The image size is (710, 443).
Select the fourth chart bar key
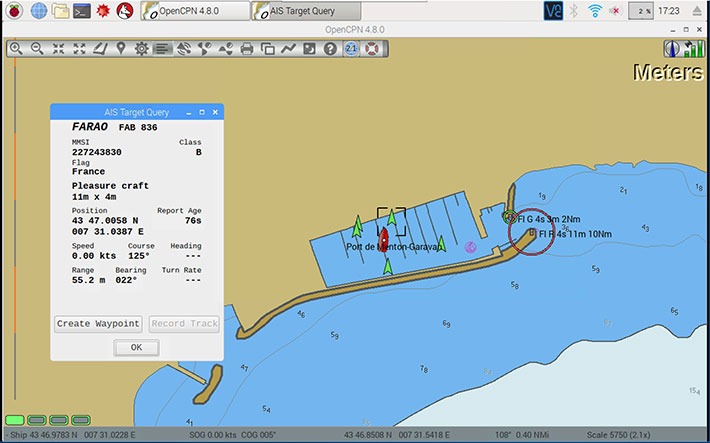coord(81,420)
